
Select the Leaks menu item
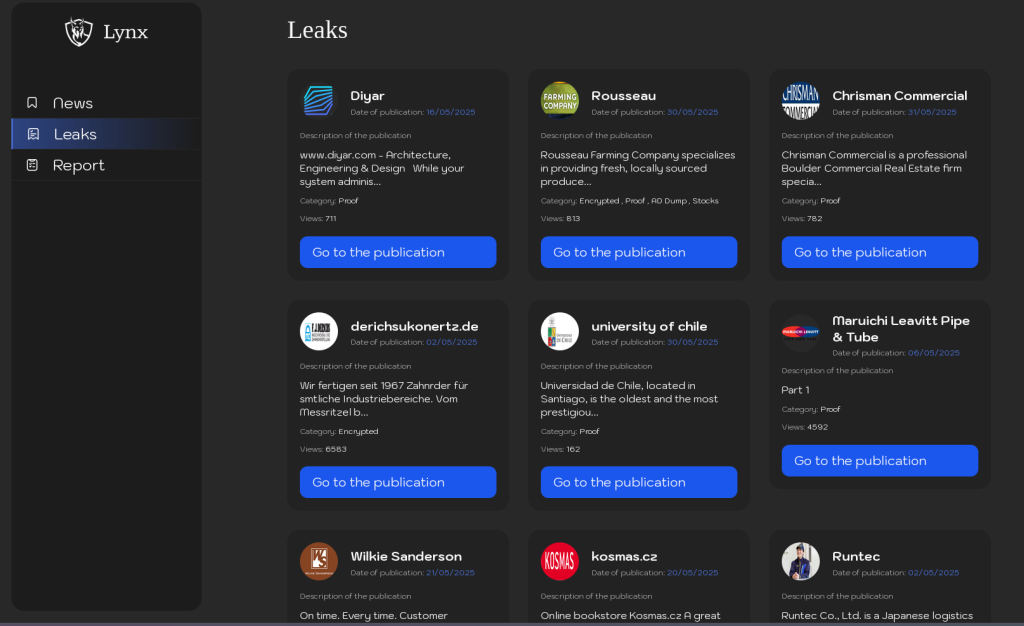tap(106, 134)
